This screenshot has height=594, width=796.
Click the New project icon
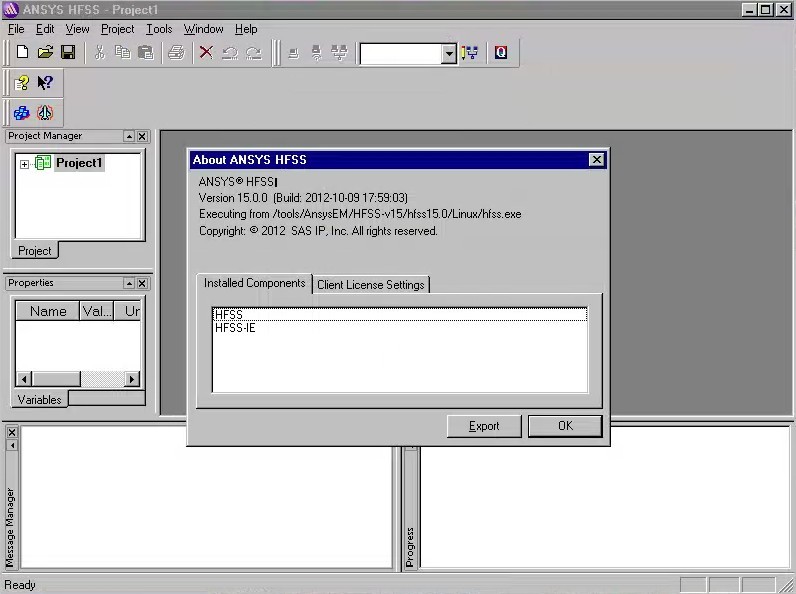click(x=22, y=52)
